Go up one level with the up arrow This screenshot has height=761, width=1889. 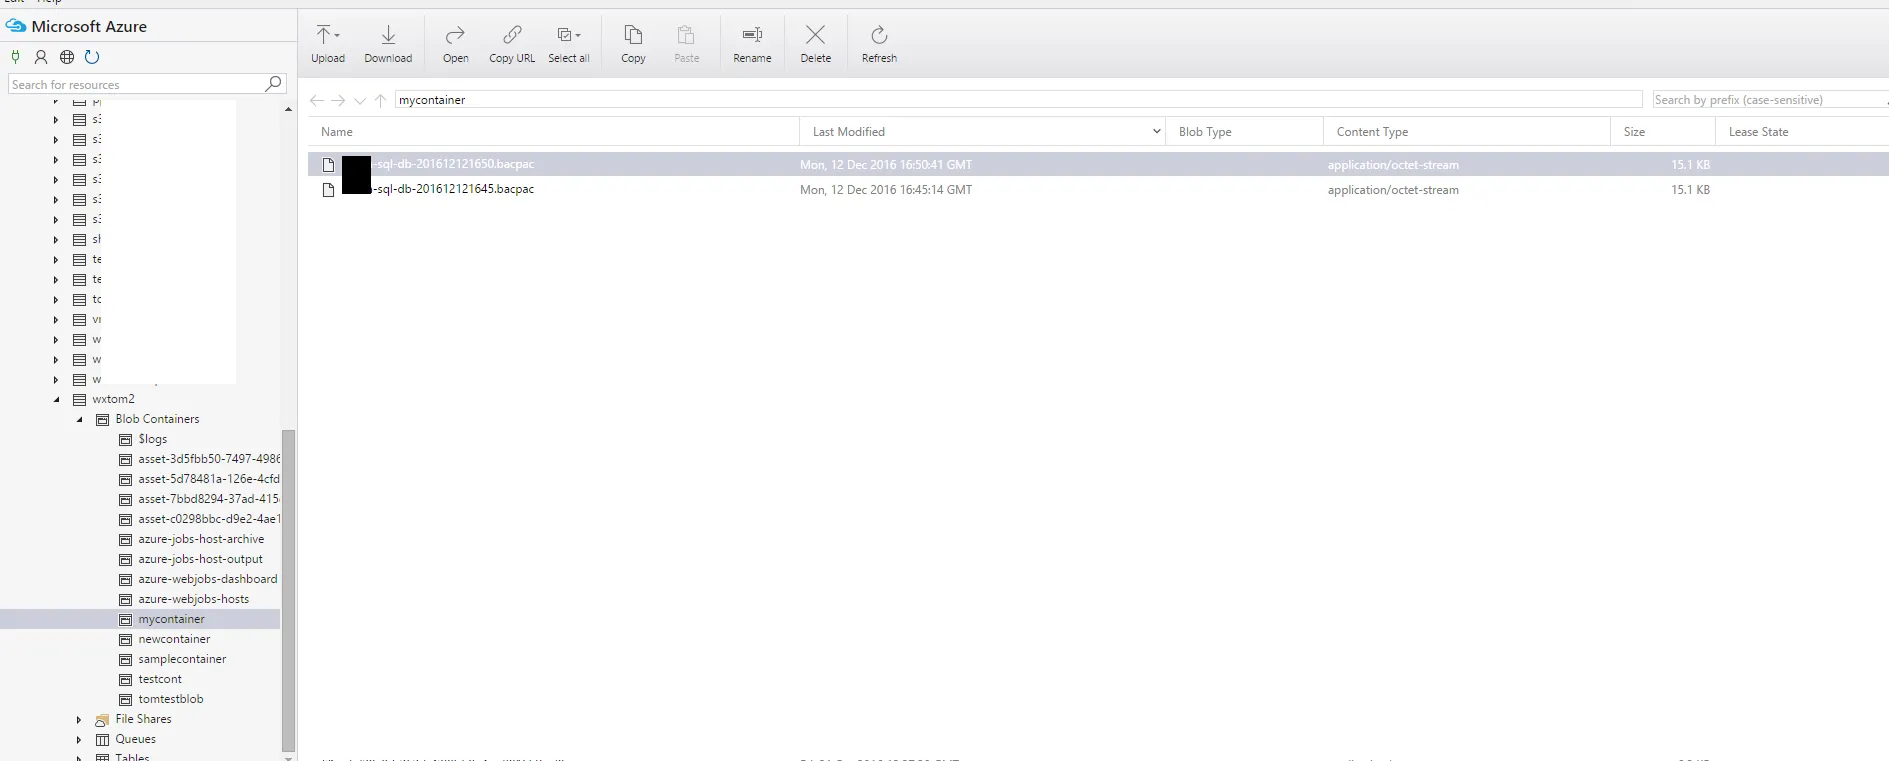pos(380,100)
